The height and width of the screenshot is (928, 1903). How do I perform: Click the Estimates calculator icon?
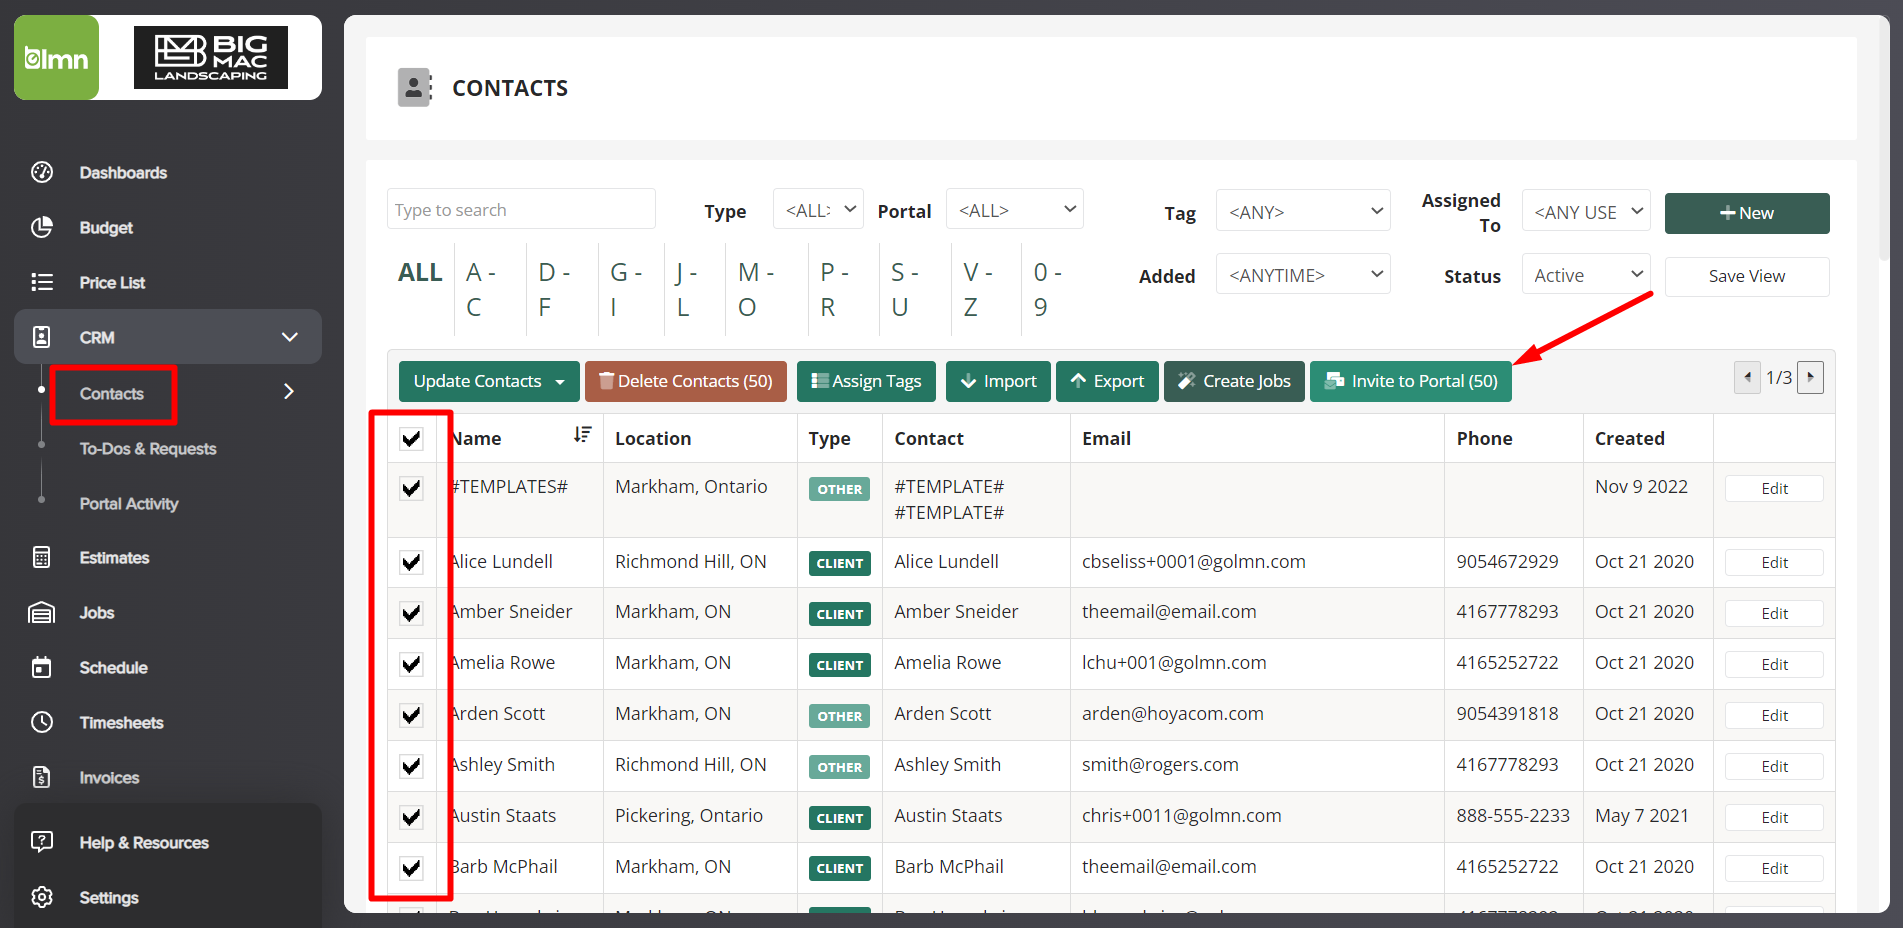tap(42, 557)
